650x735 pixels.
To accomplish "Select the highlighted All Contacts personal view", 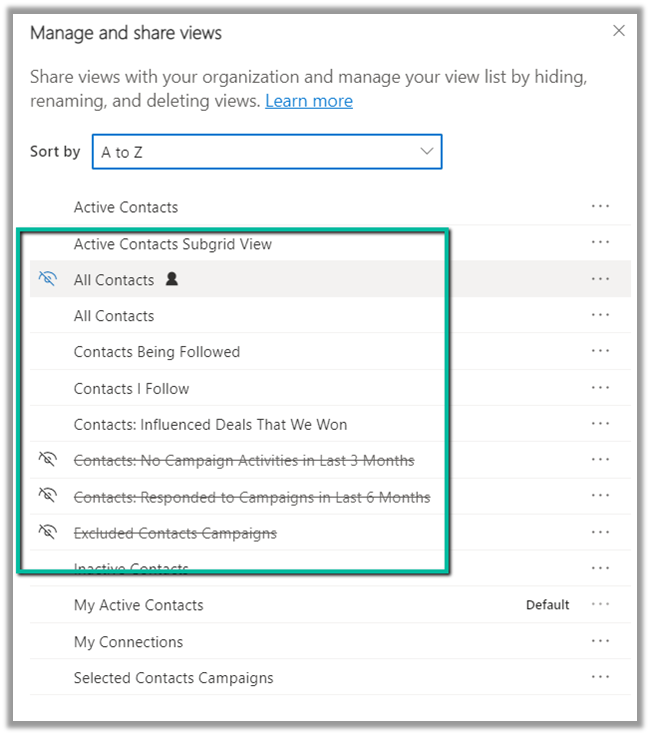I will pos(114,280).
